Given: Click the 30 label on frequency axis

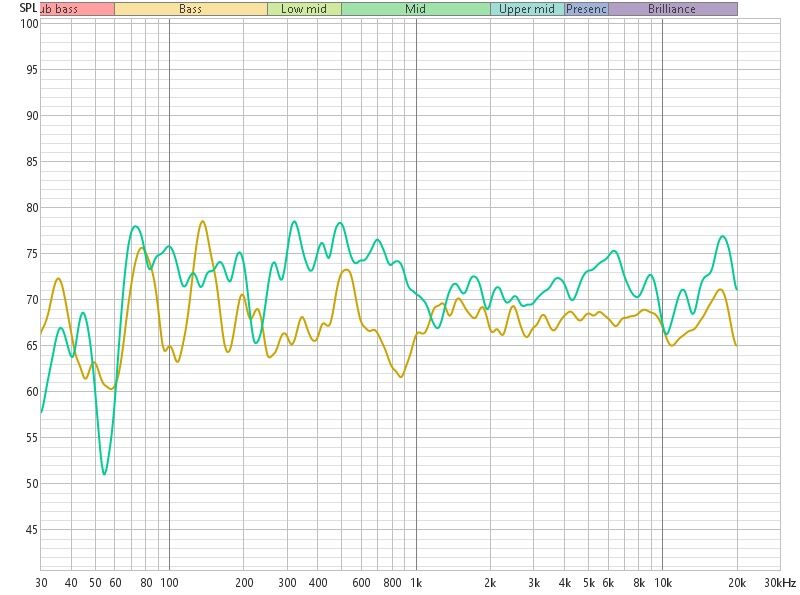Looking at the screenshot, I should [x=41, y=583].
